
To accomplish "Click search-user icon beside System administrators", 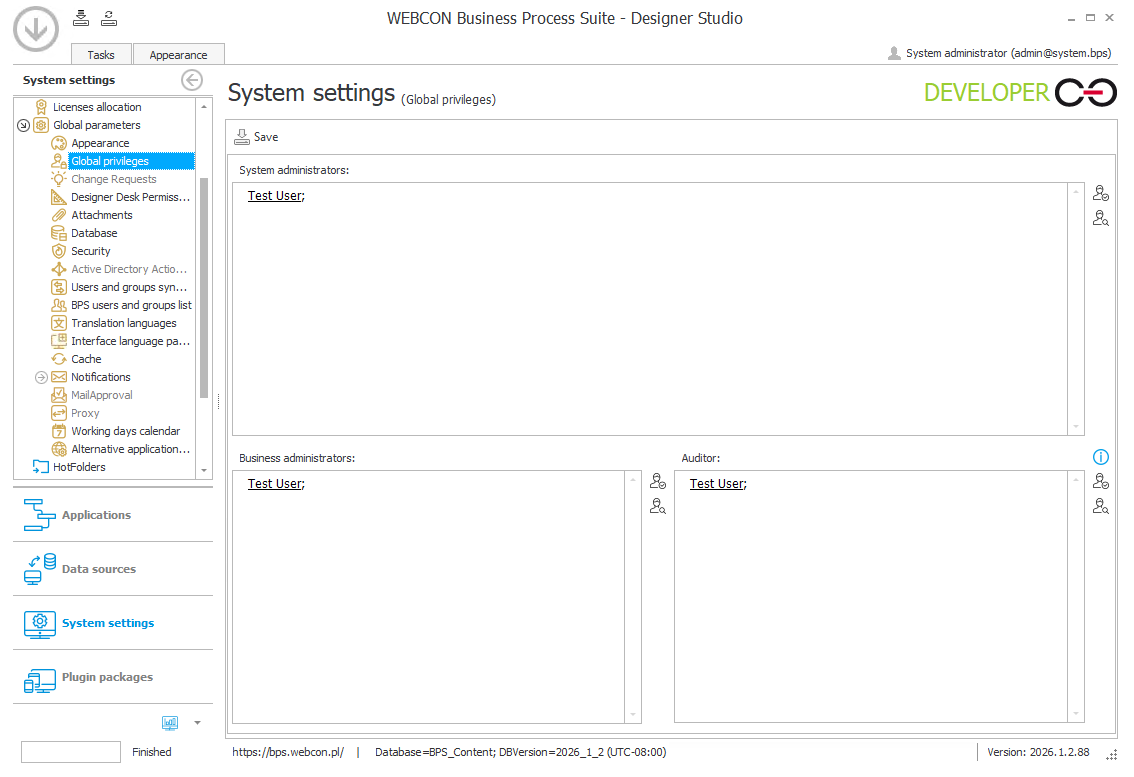I will point(1101,218).
